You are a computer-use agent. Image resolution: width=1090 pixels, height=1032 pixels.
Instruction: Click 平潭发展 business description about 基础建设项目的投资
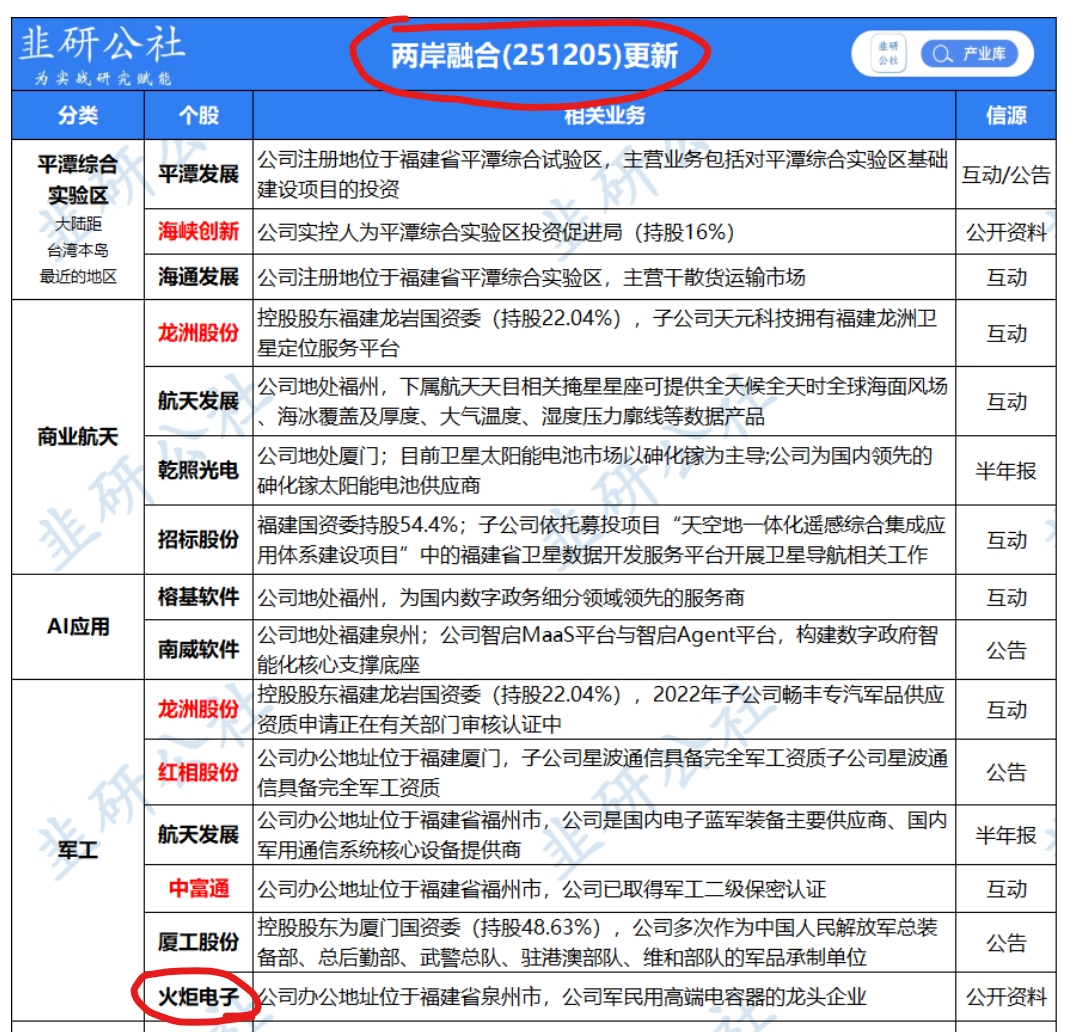coord(603,174)
